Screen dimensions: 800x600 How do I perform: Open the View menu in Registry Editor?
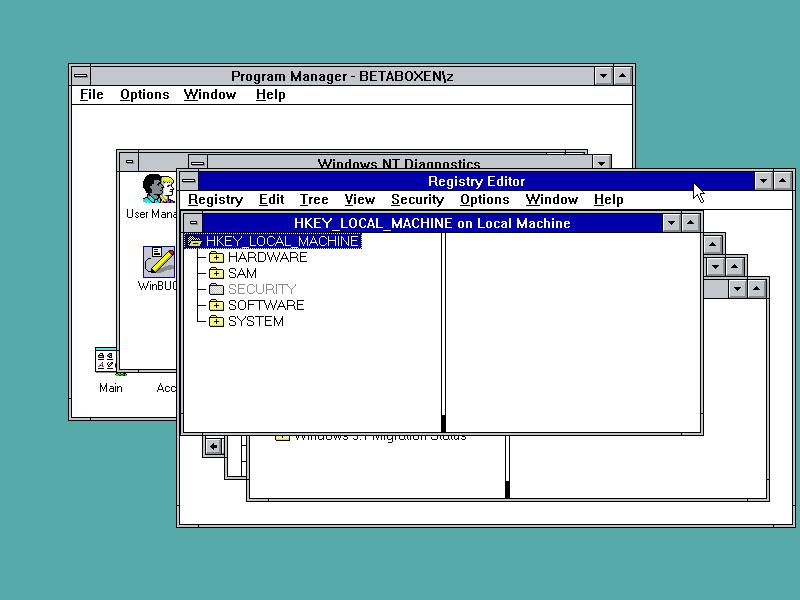(x=360, y=199)
